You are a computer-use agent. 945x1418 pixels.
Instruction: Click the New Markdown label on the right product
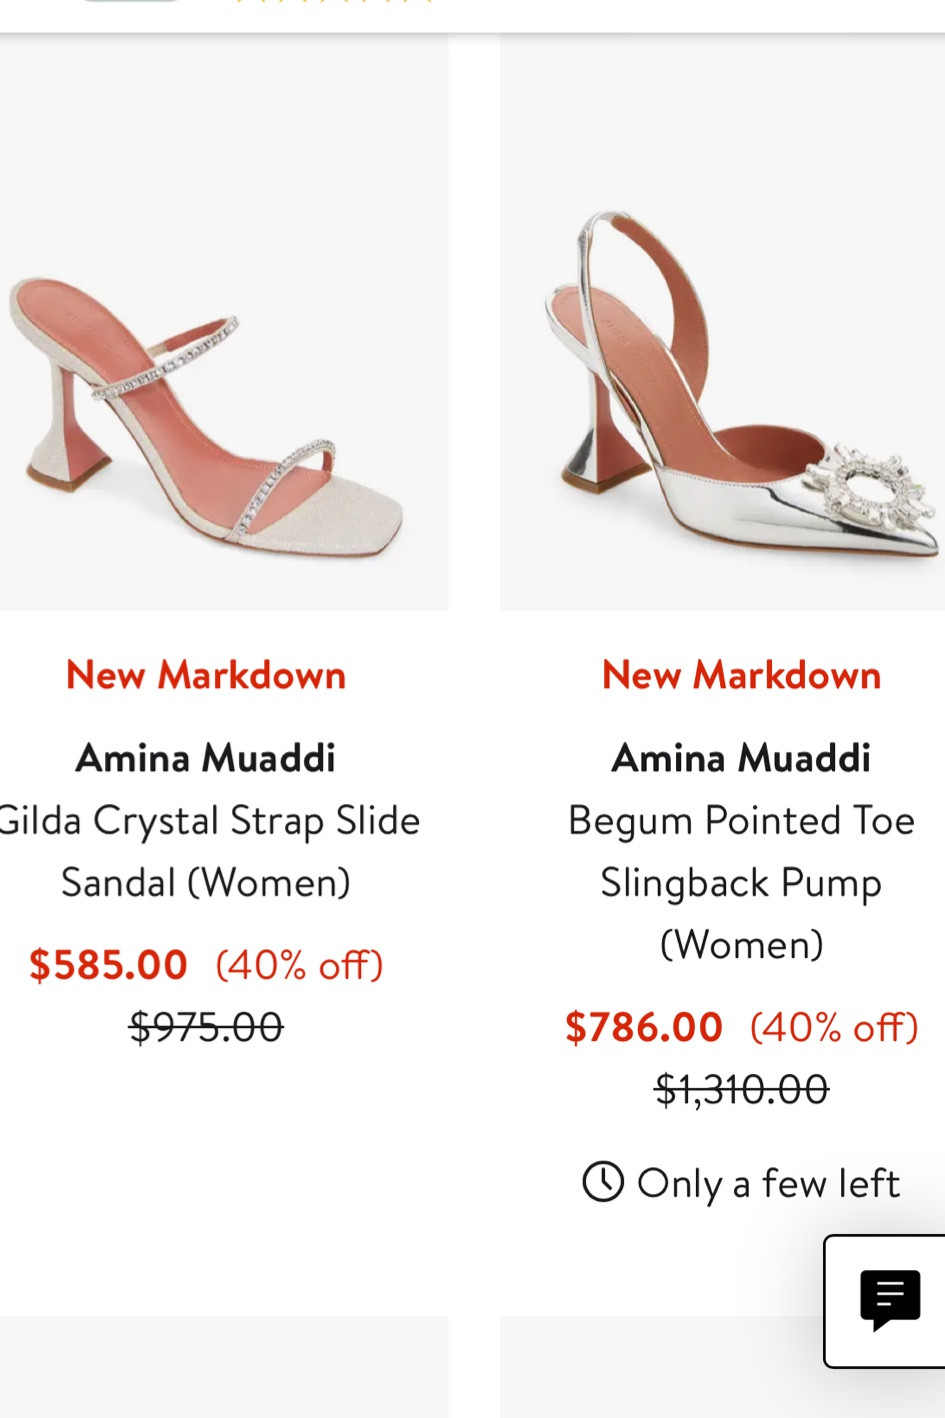point(741,674)
